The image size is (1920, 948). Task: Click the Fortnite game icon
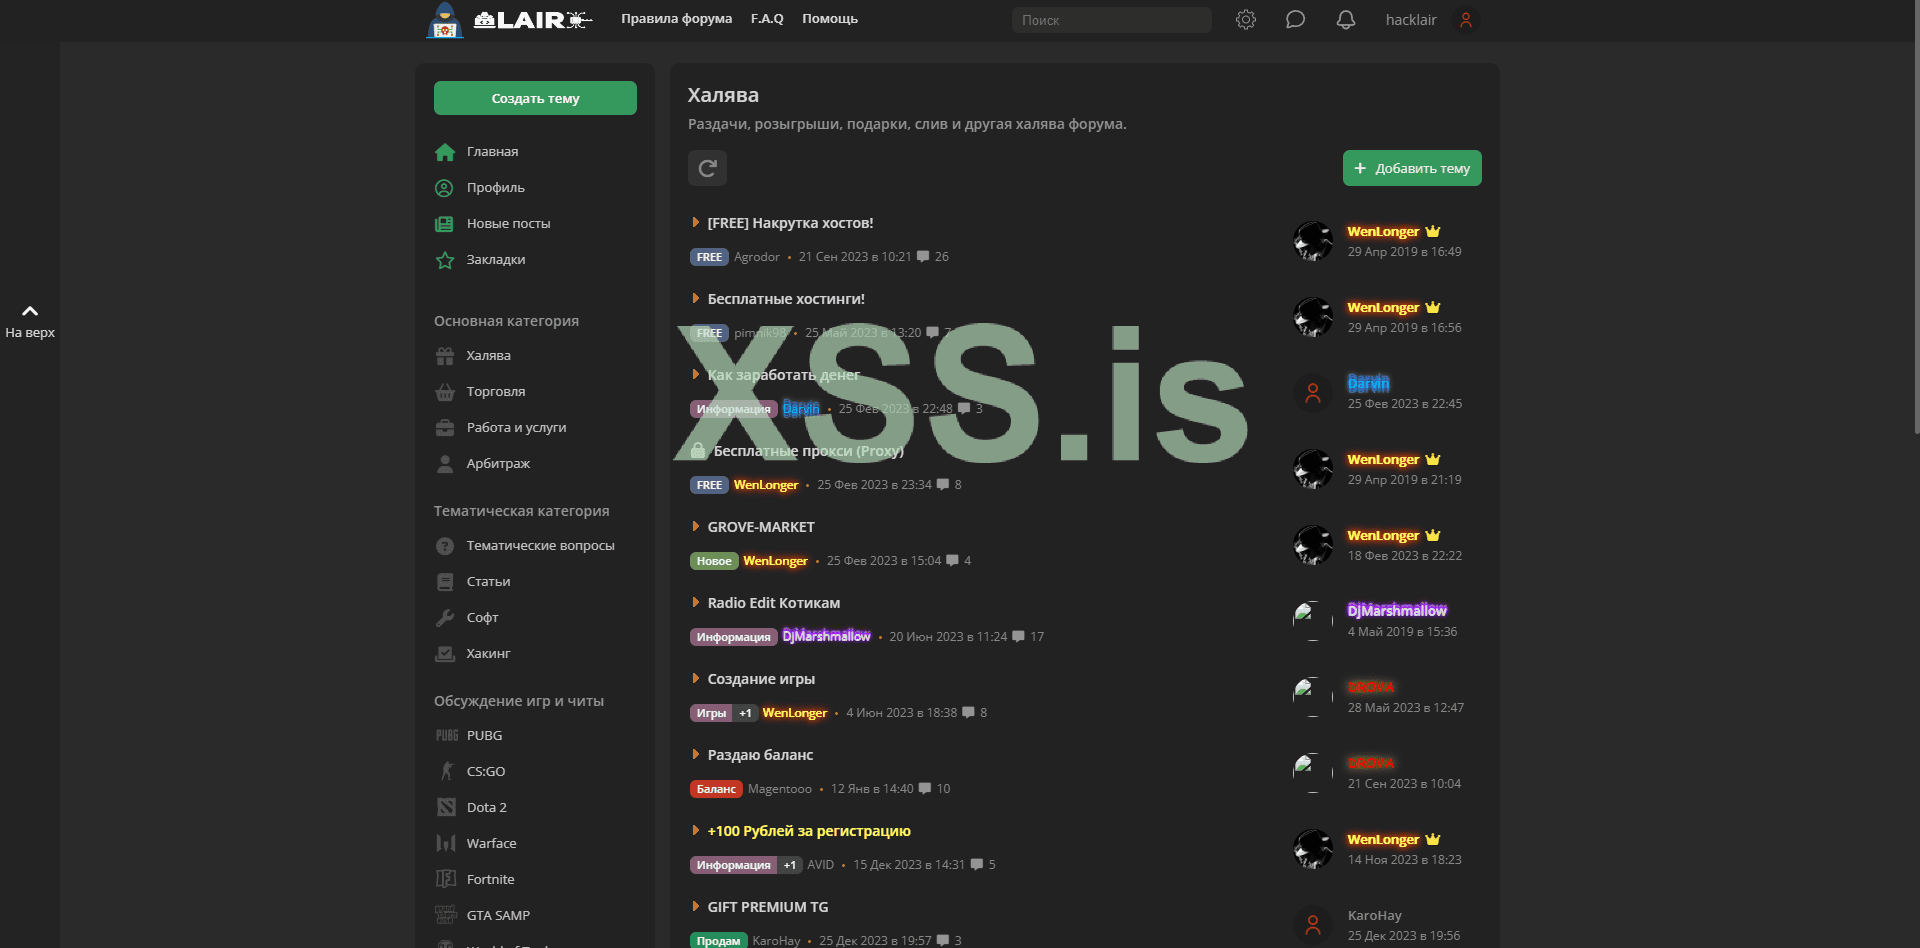[x=446, y=880]
